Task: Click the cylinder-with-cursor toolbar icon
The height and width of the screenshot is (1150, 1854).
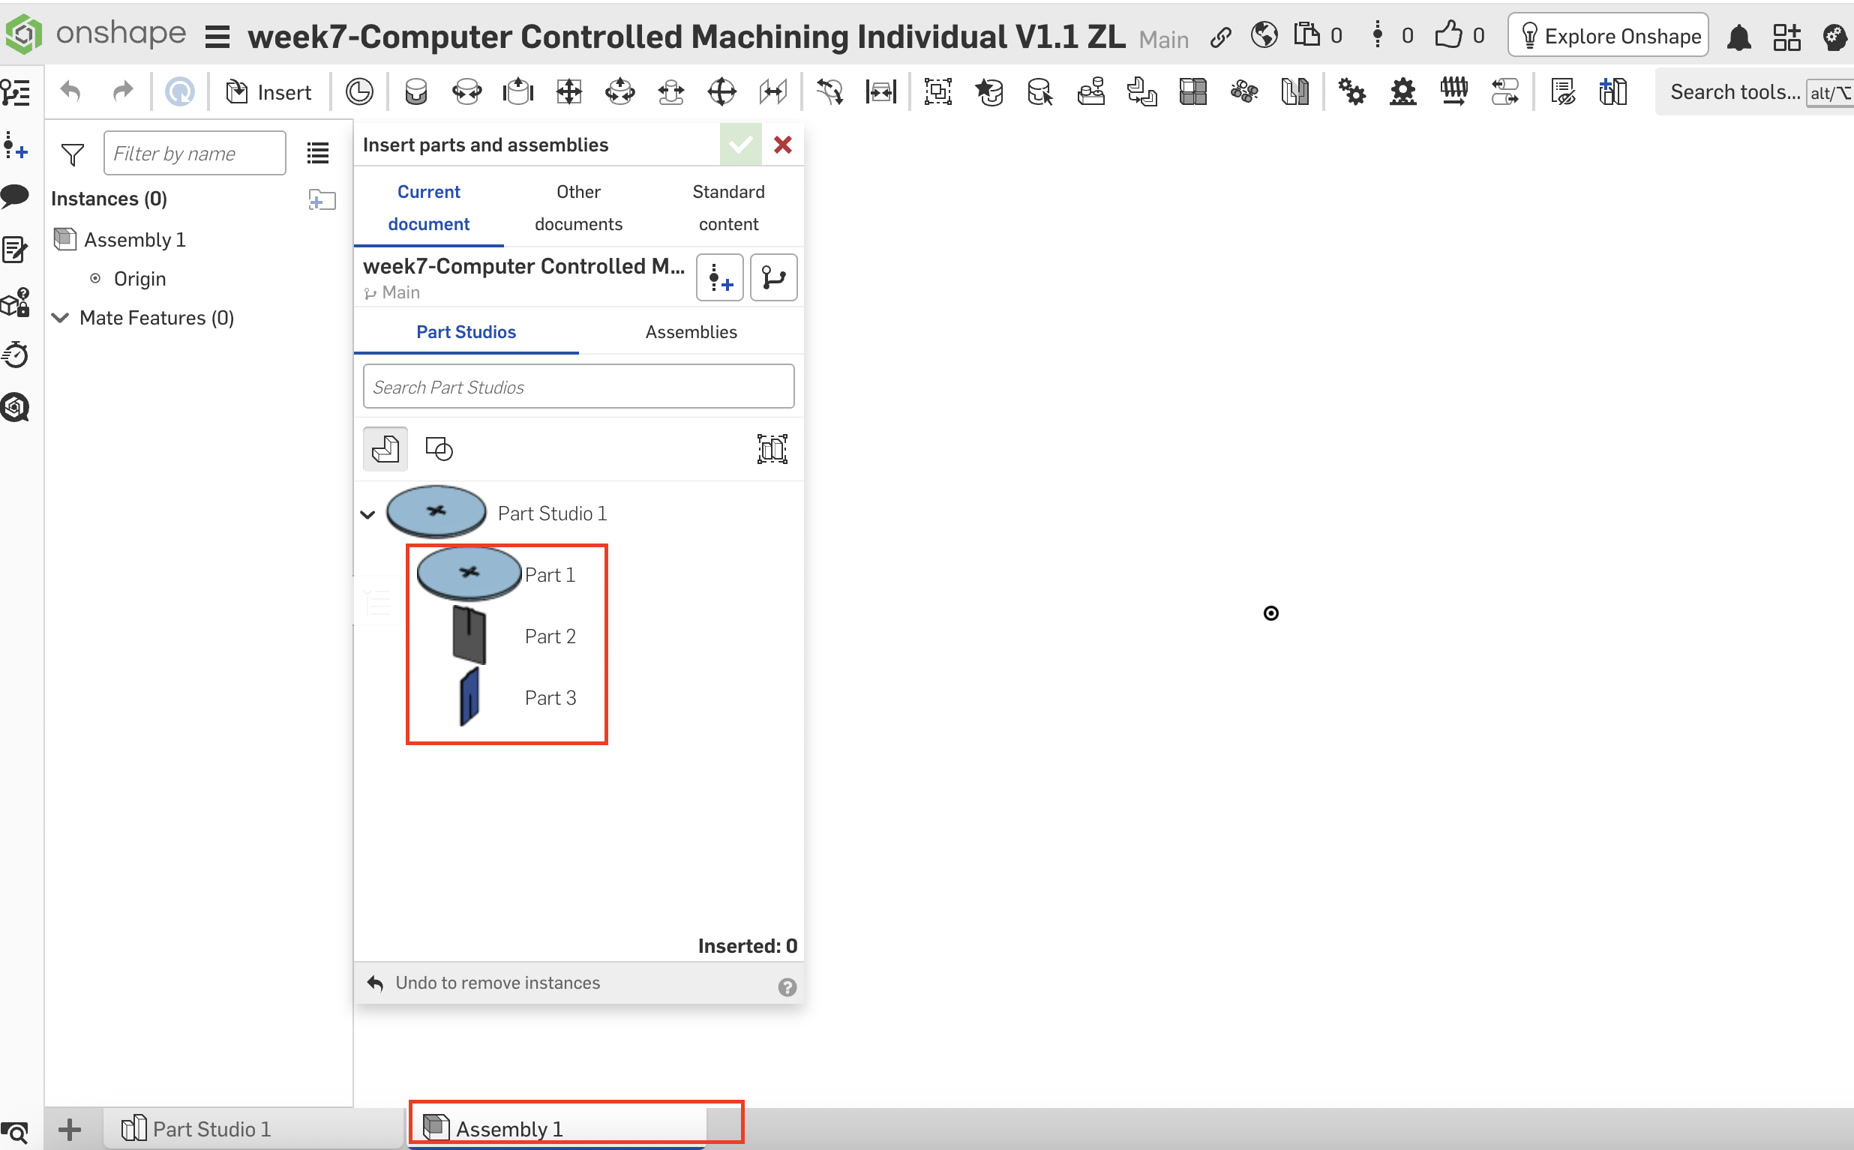Action: coord(1040,92)
